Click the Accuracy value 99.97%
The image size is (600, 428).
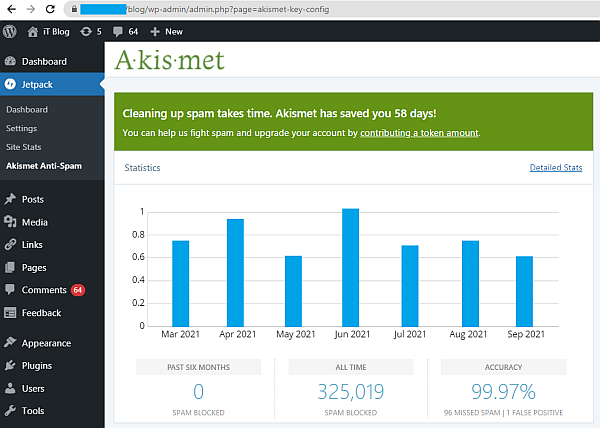coord(503,392)
